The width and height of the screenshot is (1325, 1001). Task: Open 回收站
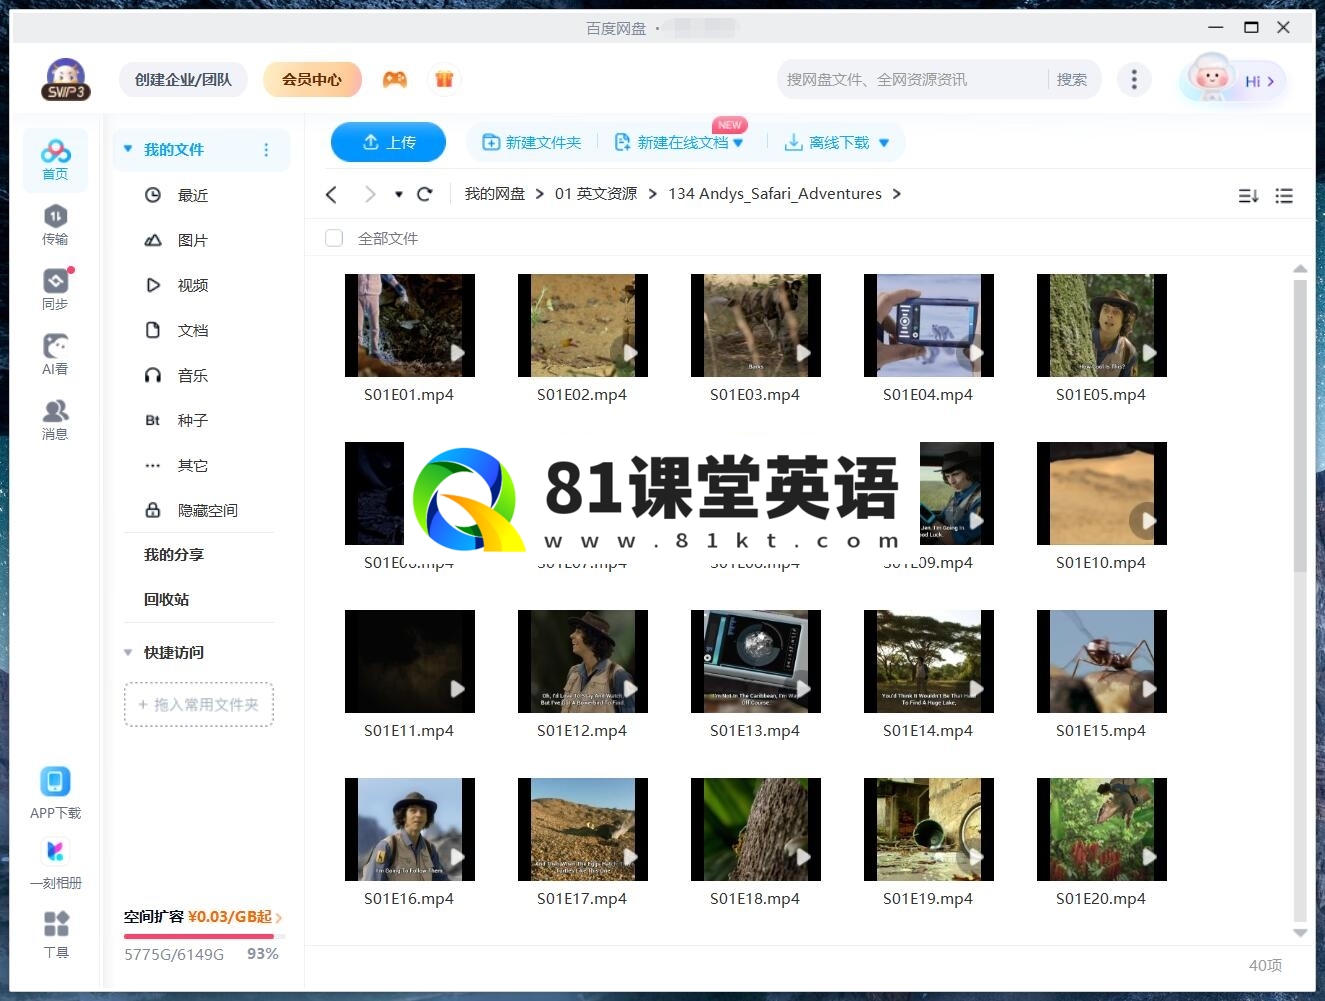pos(167,599)
